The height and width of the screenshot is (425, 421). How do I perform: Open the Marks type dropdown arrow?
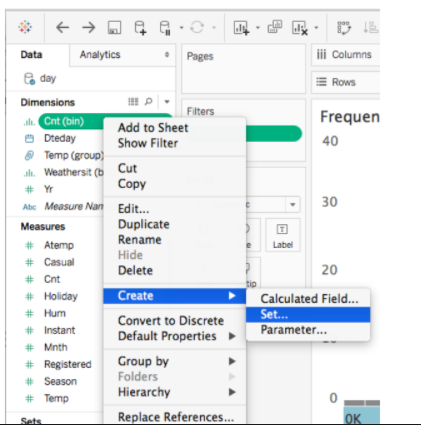pyautogui.click(x=293, y=204)
